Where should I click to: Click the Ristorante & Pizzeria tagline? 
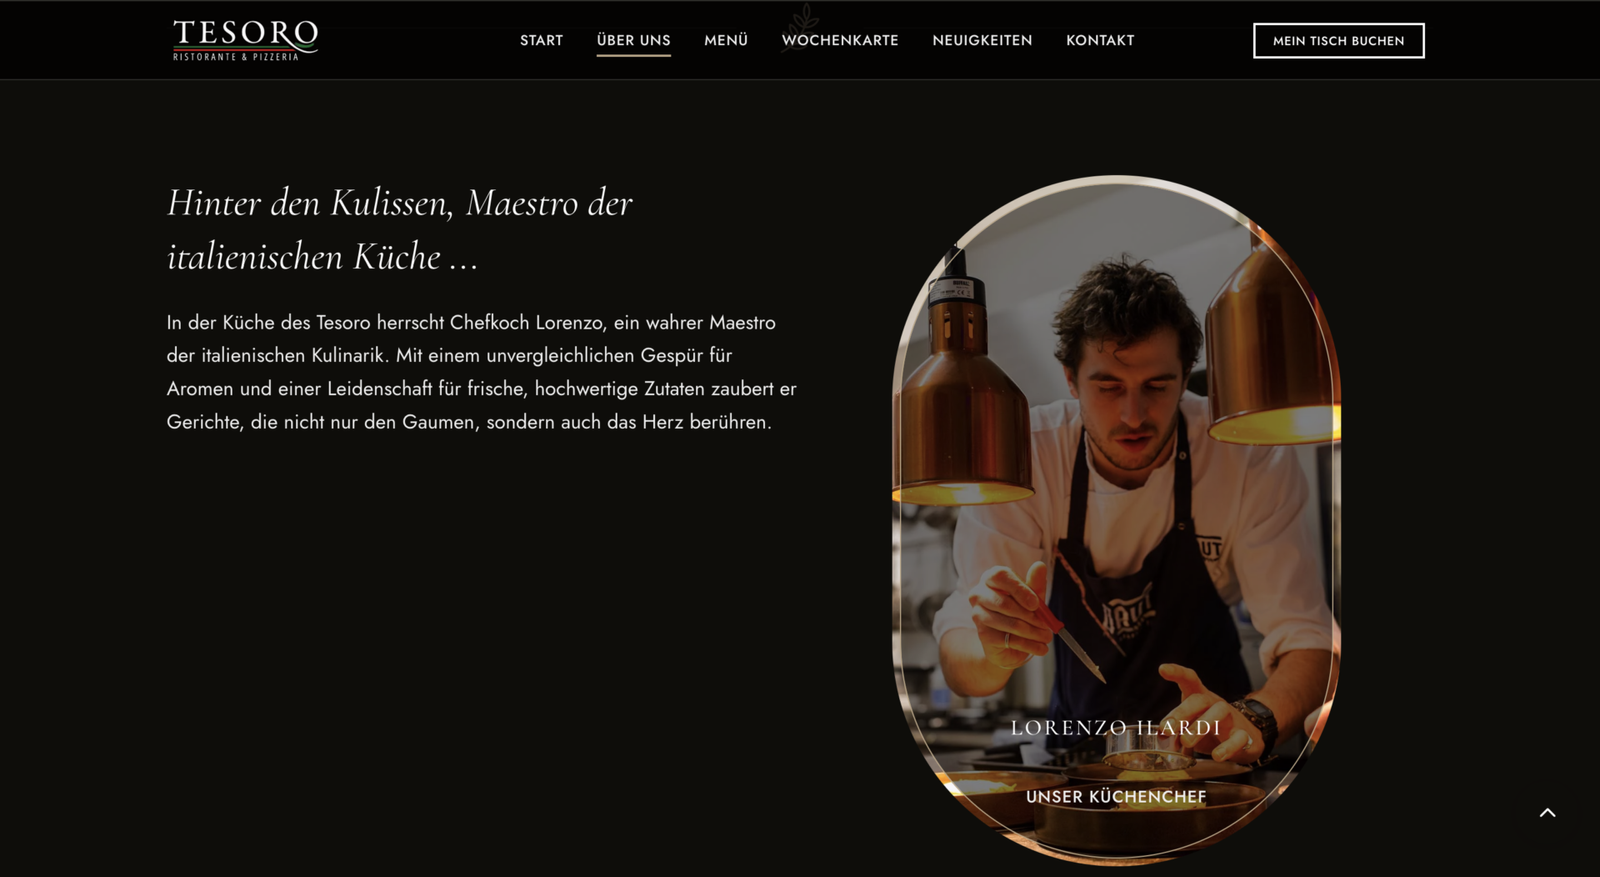(x=236, y=57)
